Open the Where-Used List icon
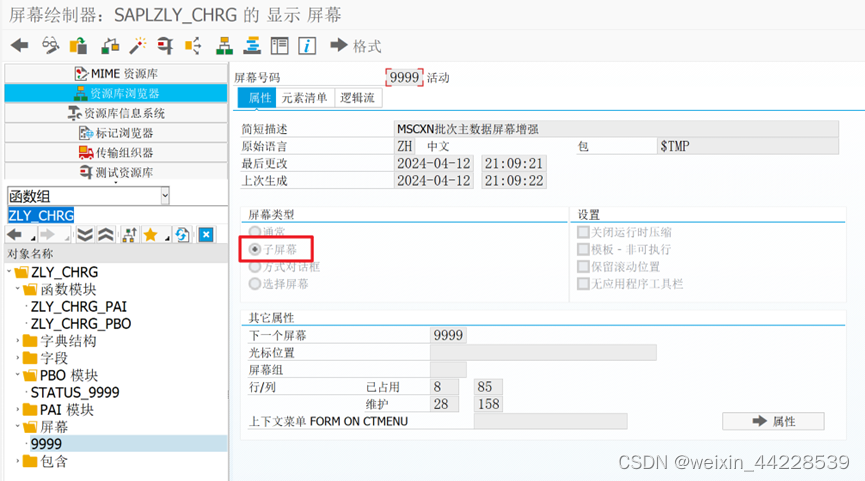This screenshot has width=865, height=481. [x=193, y=45]
